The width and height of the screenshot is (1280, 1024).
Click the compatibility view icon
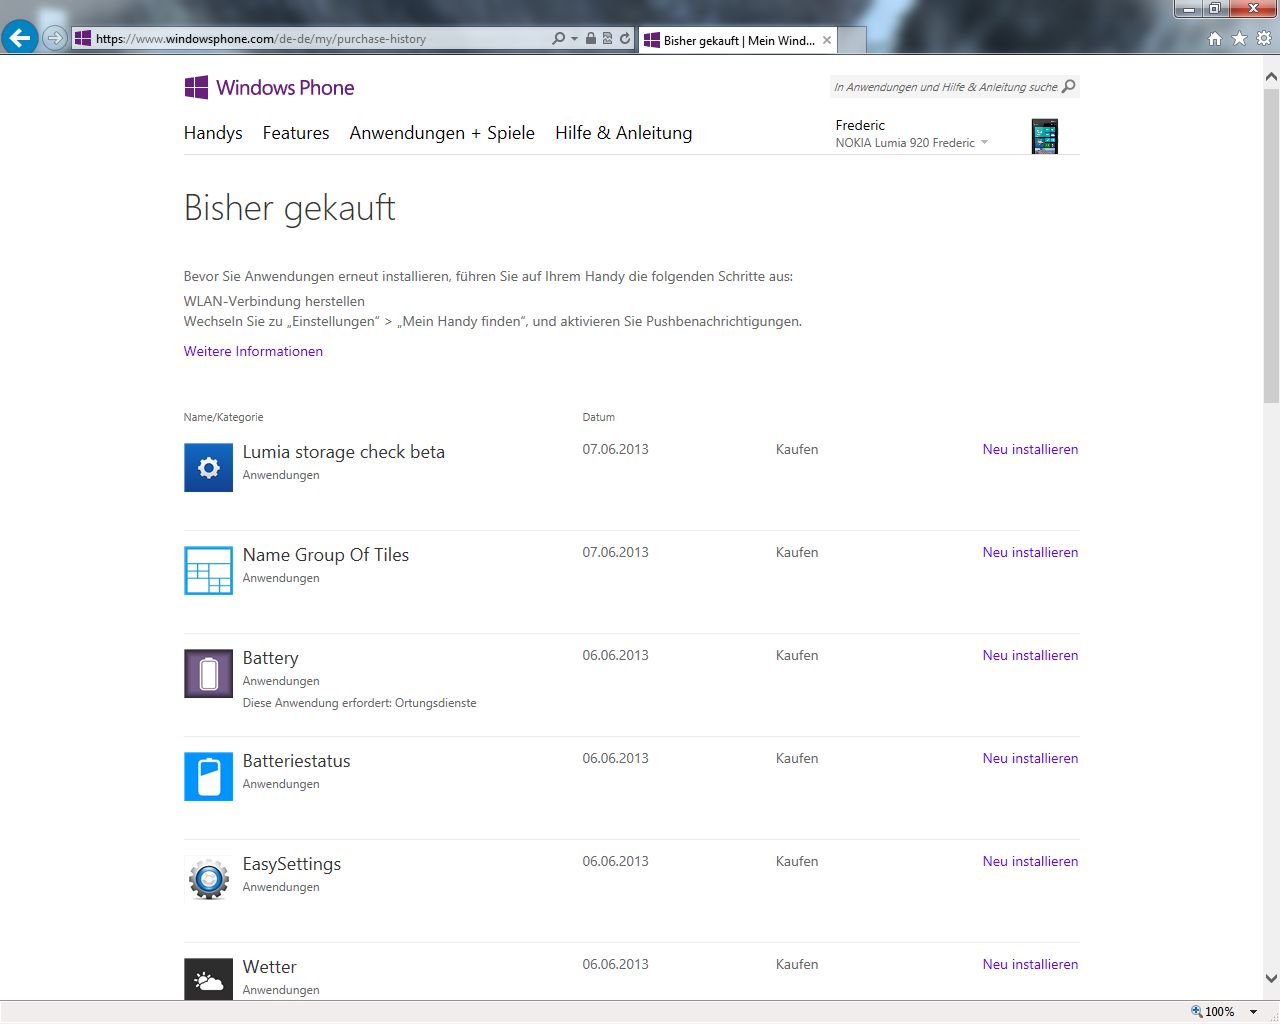point(607,38)
